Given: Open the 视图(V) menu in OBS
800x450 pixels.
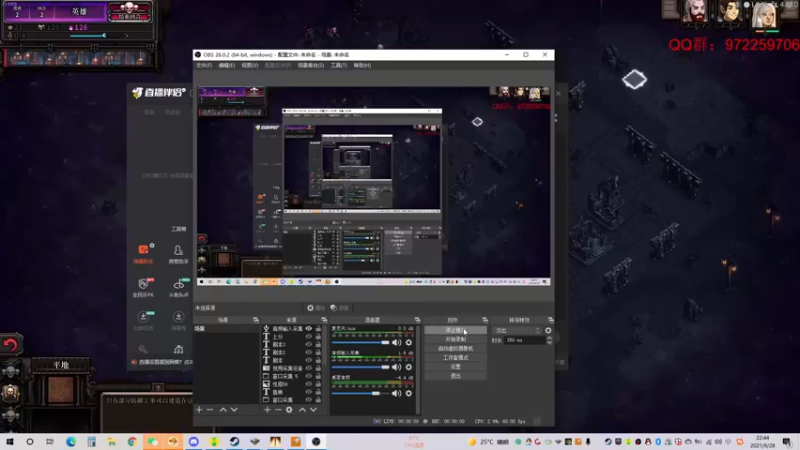Looking at the screenshot, I should [249, 65].
